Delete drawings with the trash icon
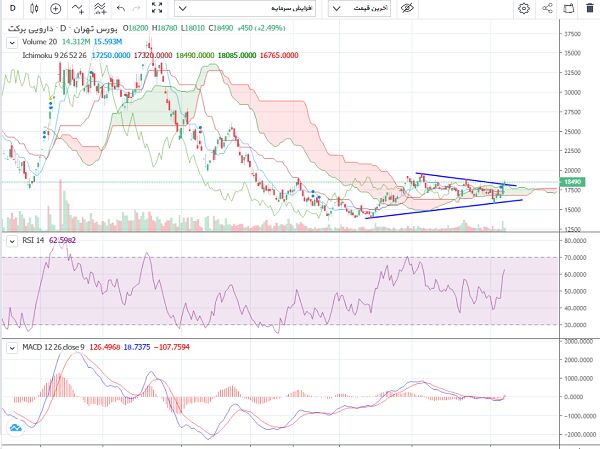The height and width of the screenshot is (449, 600). point(592,8)
